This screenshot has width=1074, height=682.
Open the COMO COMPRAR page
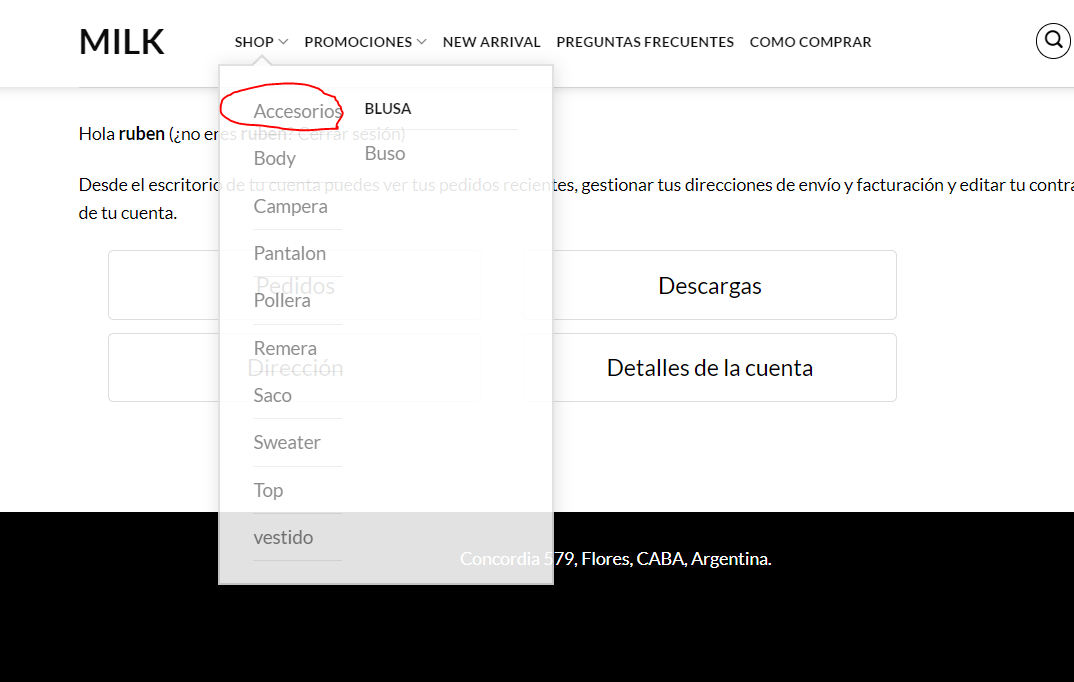tap(810, 42)
